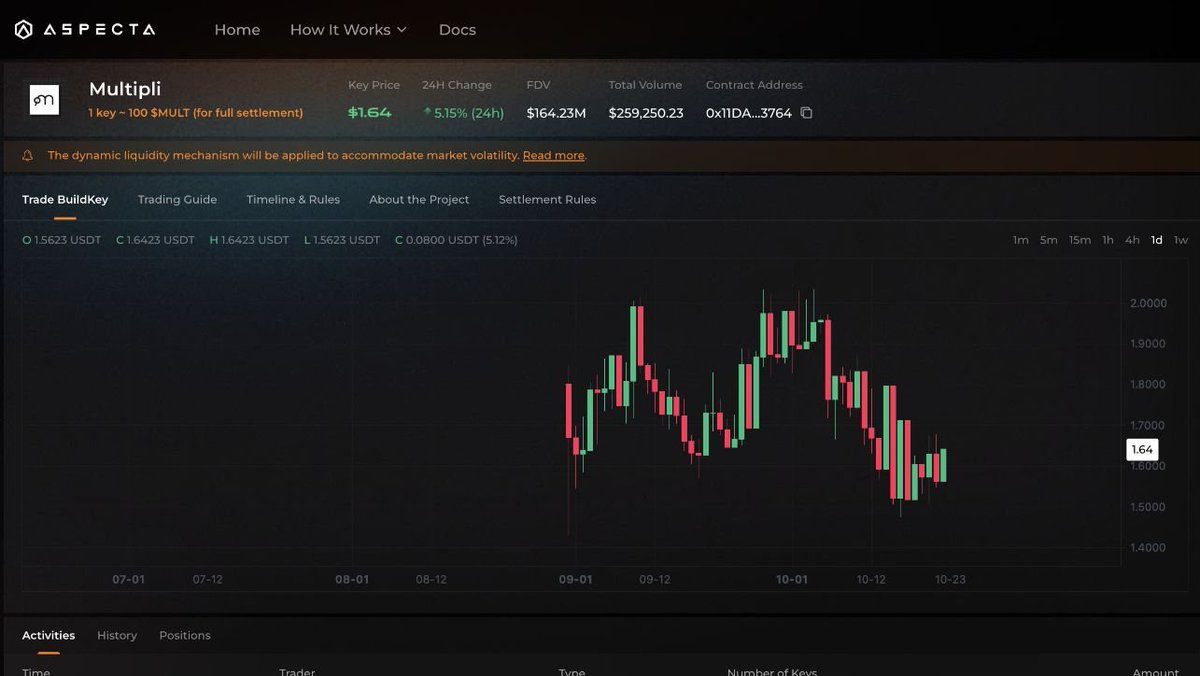This screenshot has height=676, width=1200.
Task: Show the Positions tab
Action: 185,636
